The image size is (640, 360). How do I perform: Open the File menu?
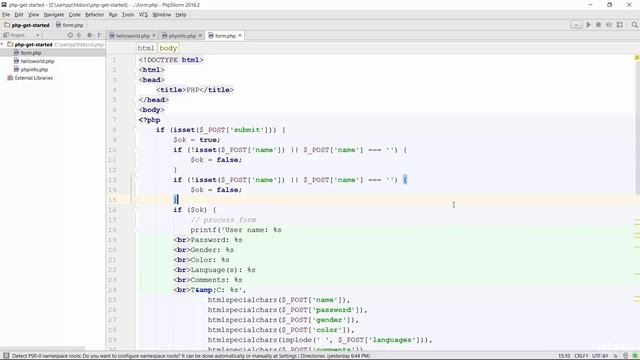click(6, 15)
